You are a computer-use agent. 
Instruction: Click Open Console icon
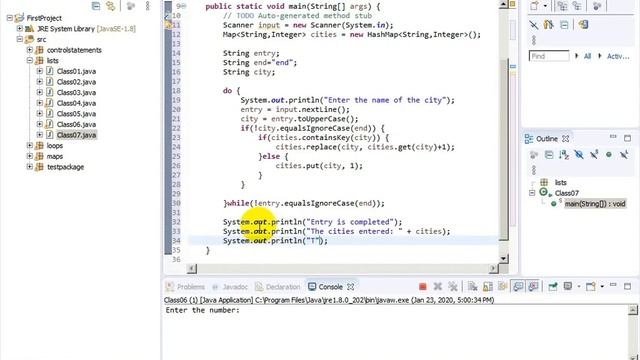click(x=590, y=287)
